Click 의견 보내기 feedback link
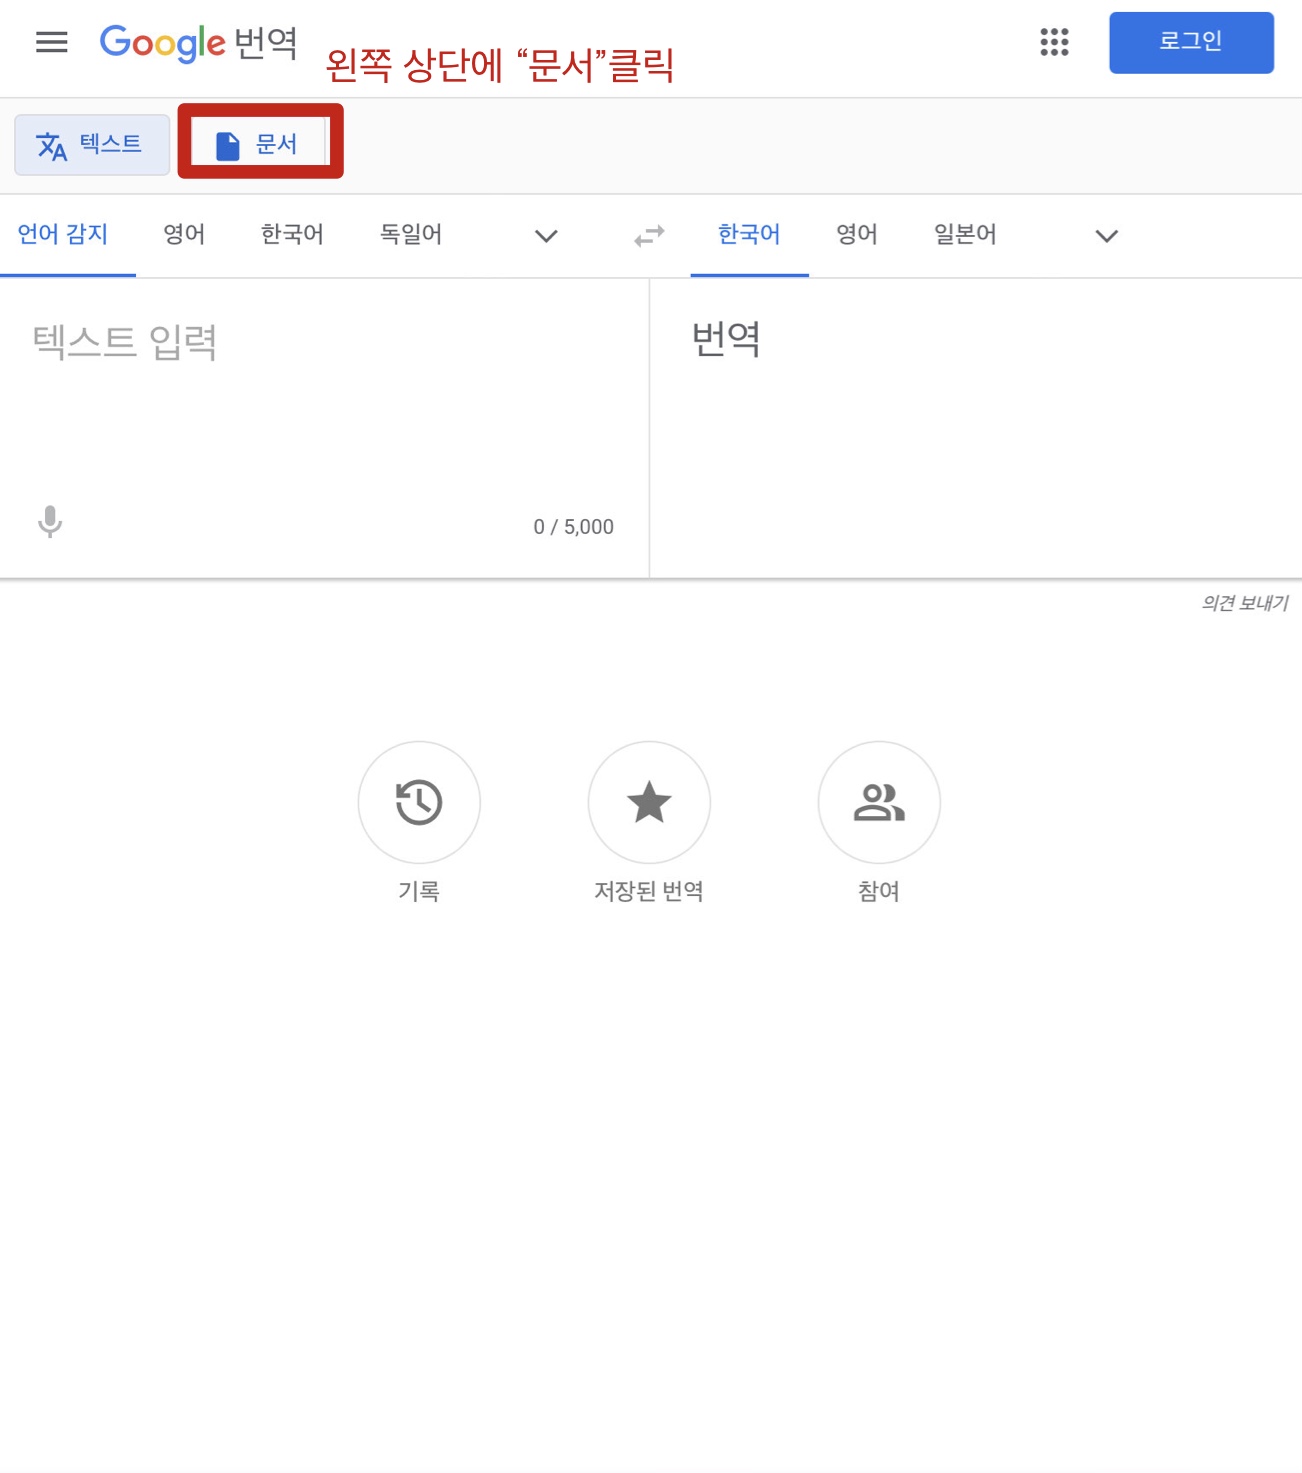Viewport: 1302px width, 1473px height. pyautogui.click(x=1245, y=603)
